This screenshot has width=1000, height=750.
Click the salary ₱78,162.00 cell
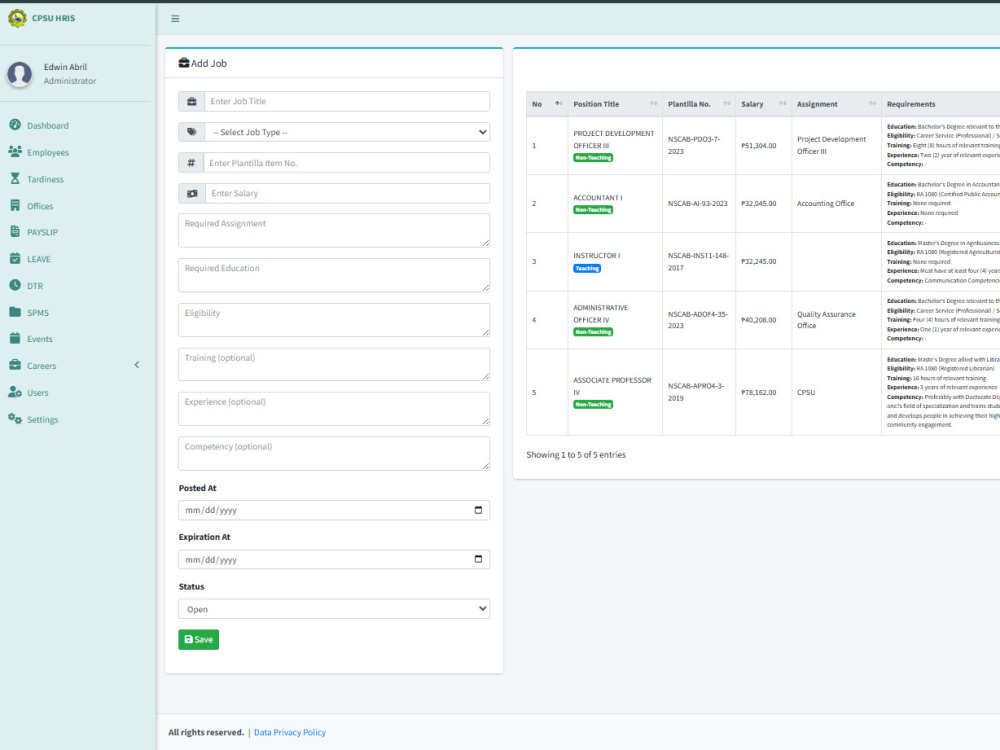pos(763,392)
